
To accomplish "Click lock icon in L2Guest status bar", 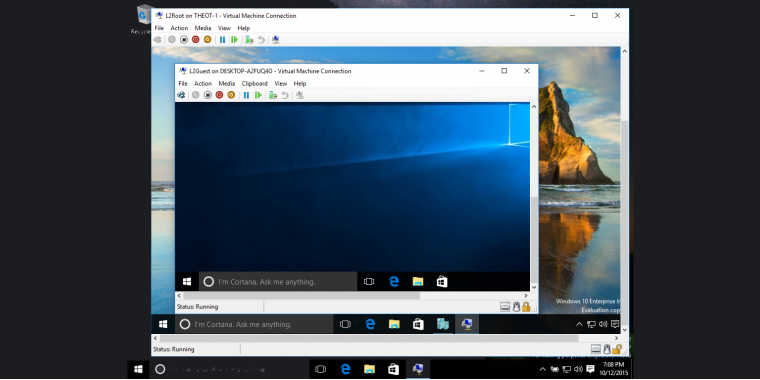I will point(526,307).
